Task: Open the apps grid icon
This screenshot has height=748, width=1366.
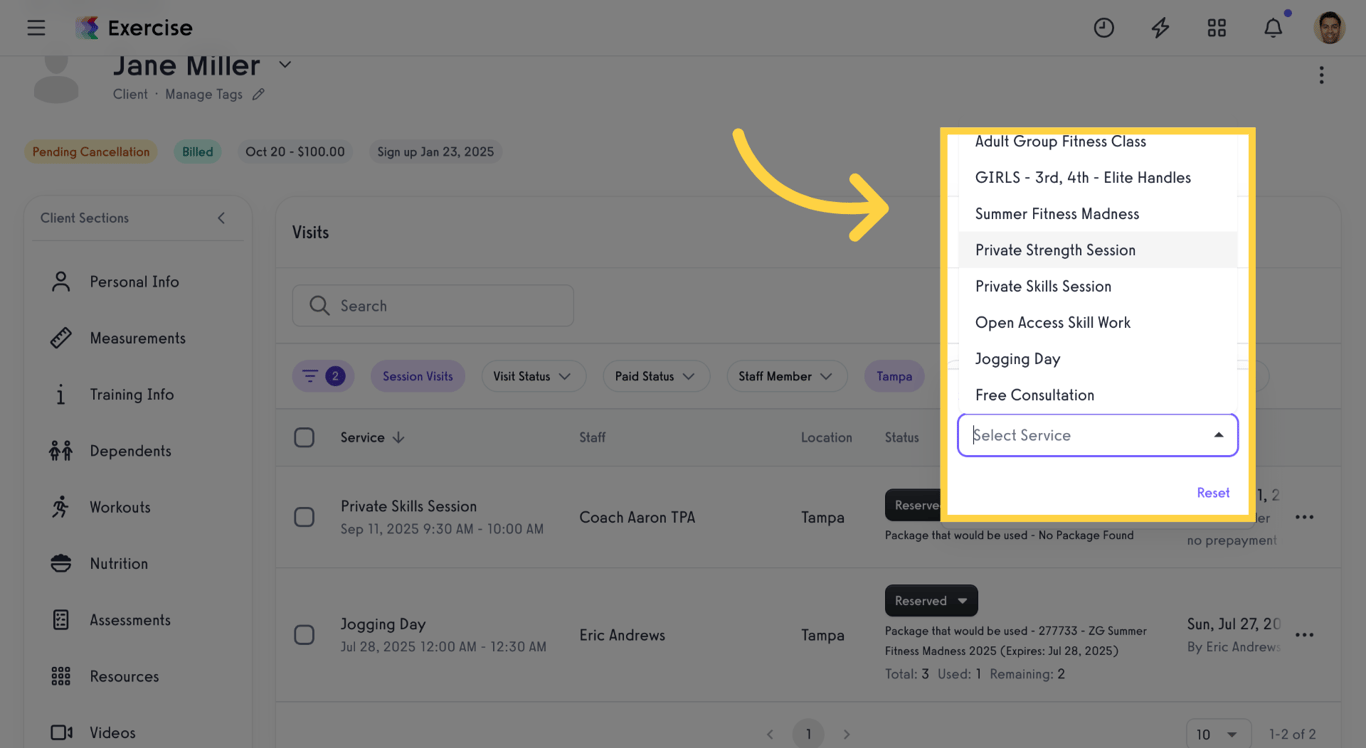Action: (x=1217, y=28)
